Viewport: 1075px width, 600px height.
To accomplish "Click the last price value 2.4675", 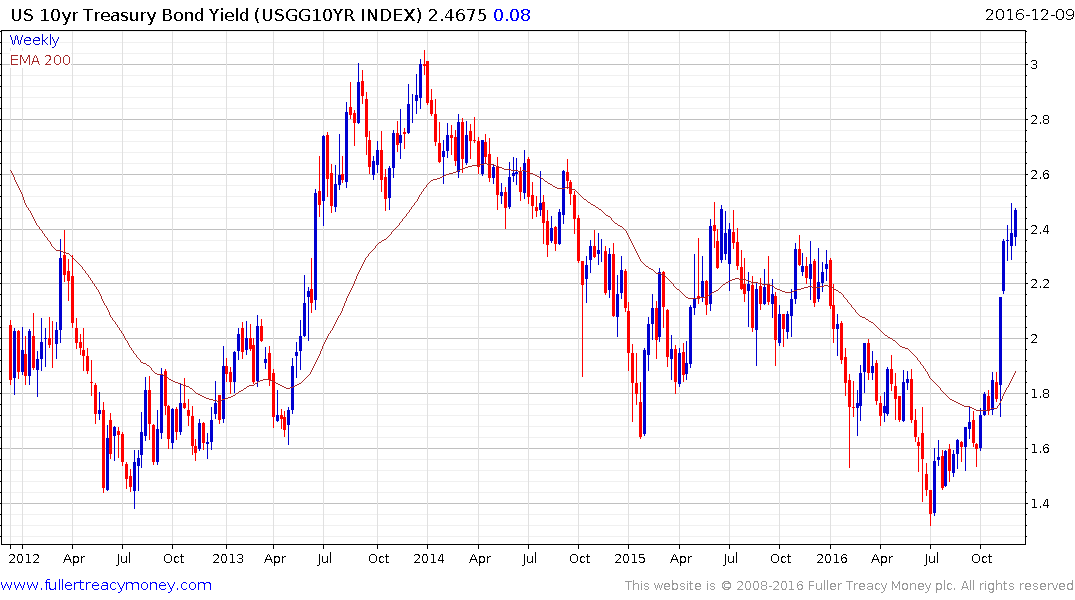I will point(457,15).
